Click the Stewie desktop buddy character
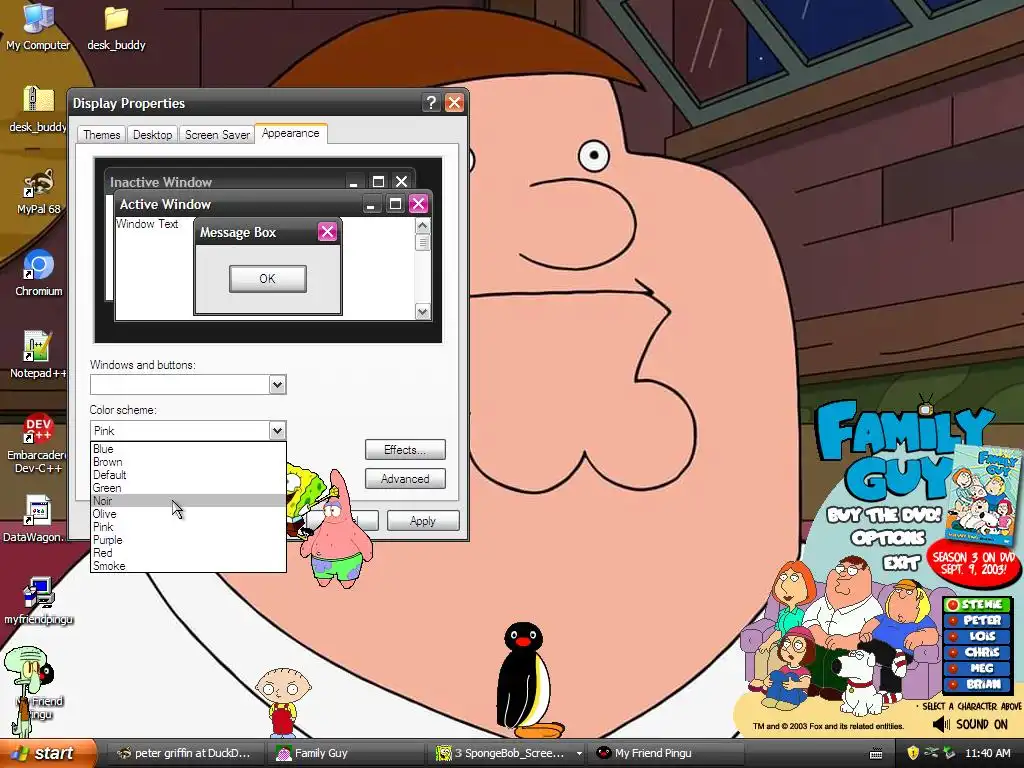The image size is (1024, 768). click(x=282, y=702)
